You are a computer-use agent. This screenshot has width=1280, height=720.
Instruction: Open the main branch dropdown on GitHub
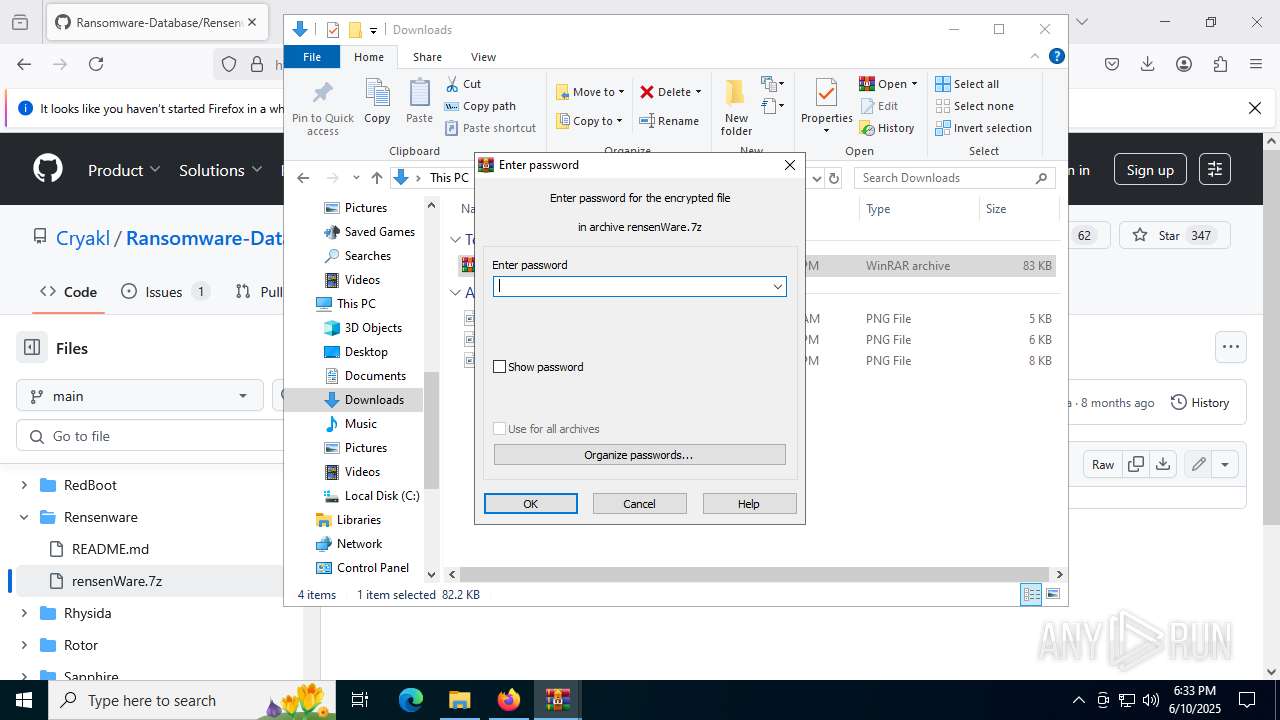pos(139,396)
